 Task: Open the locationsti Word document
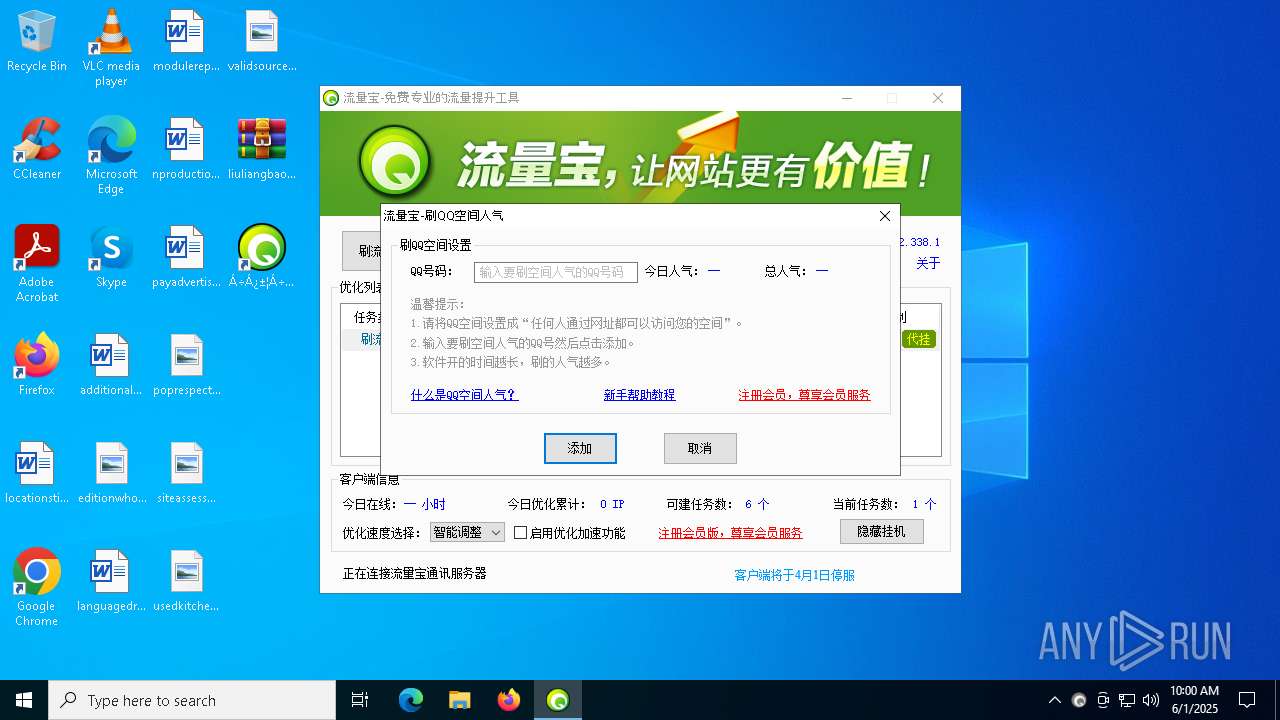click(37, 473)
